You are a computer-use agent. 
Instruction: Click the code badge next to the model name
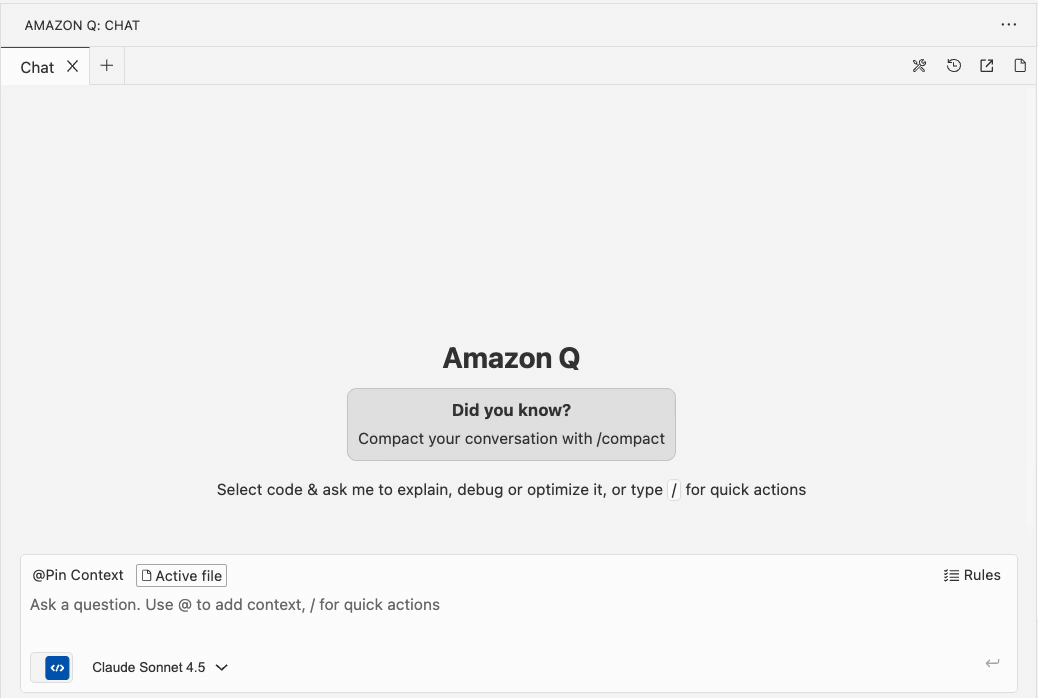51,667
